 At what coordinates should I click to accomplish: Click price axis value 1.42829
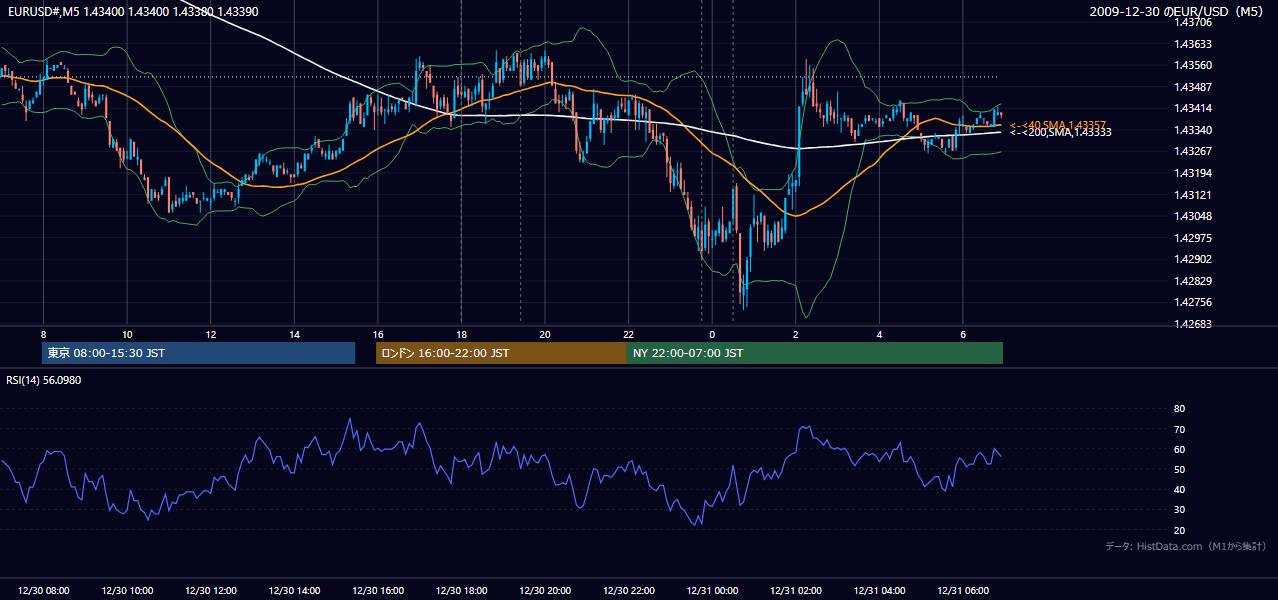click(1193, 281)
